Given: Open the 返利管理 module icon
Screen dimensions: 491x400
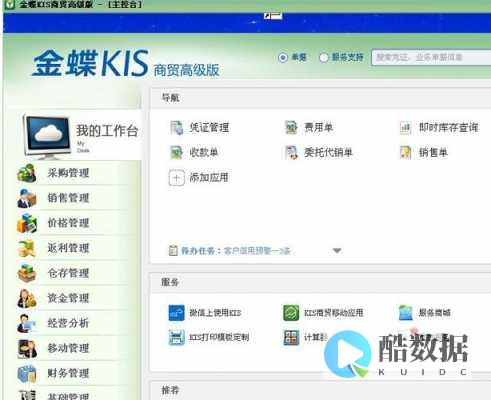Looking at the screenshot, I should tap(27, 248).
